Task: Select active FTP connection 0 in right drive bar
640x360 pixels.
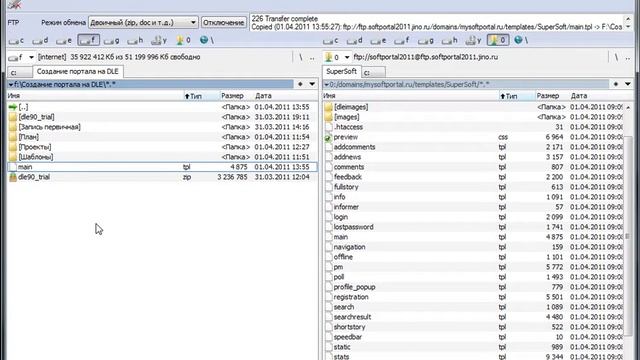Action: 498,40
